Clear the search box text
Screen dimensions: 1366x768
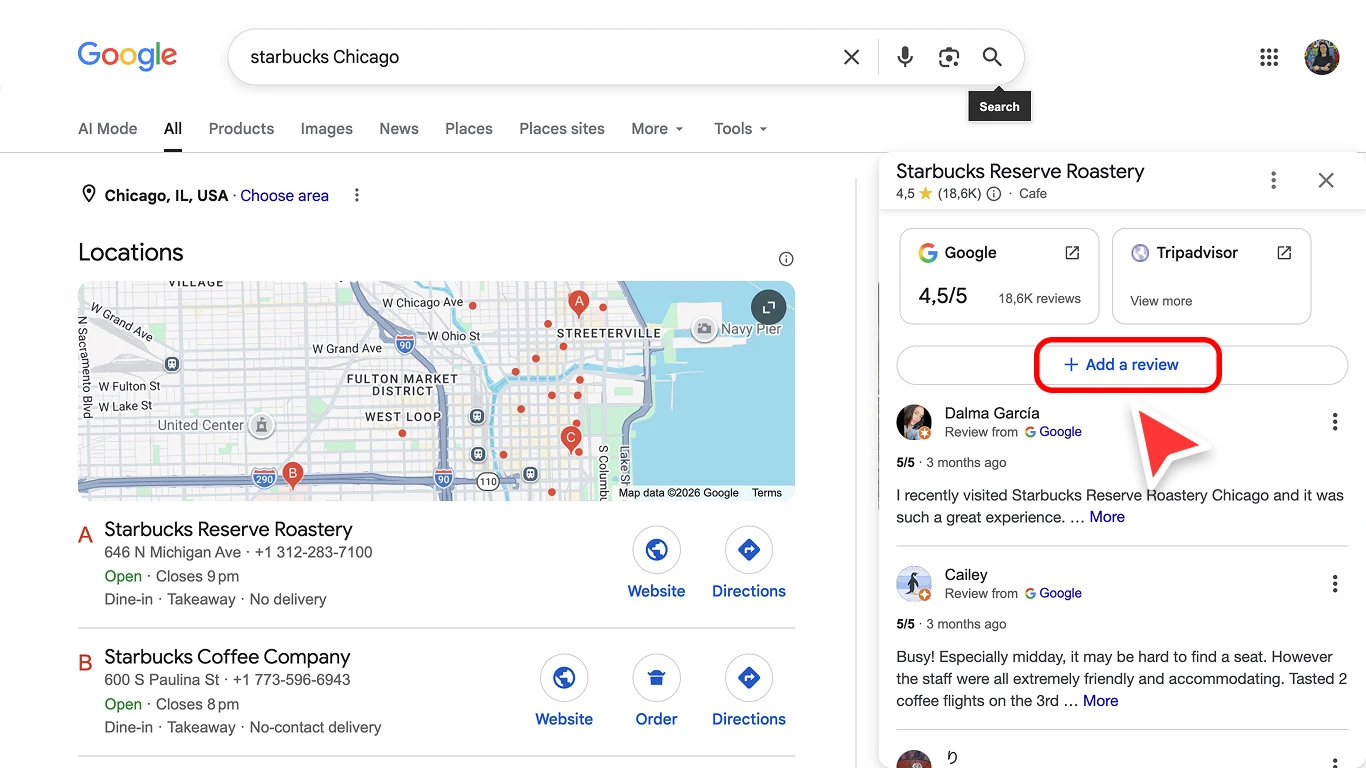(851, 57)
